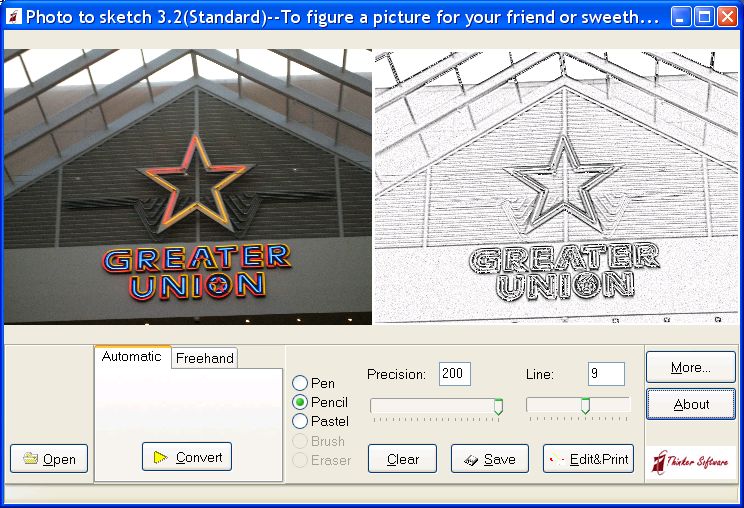Image resolution: width=744 pixels, height=508 pixels.
Task: Start conversion with the Convert button
Action: pos(187,457)
